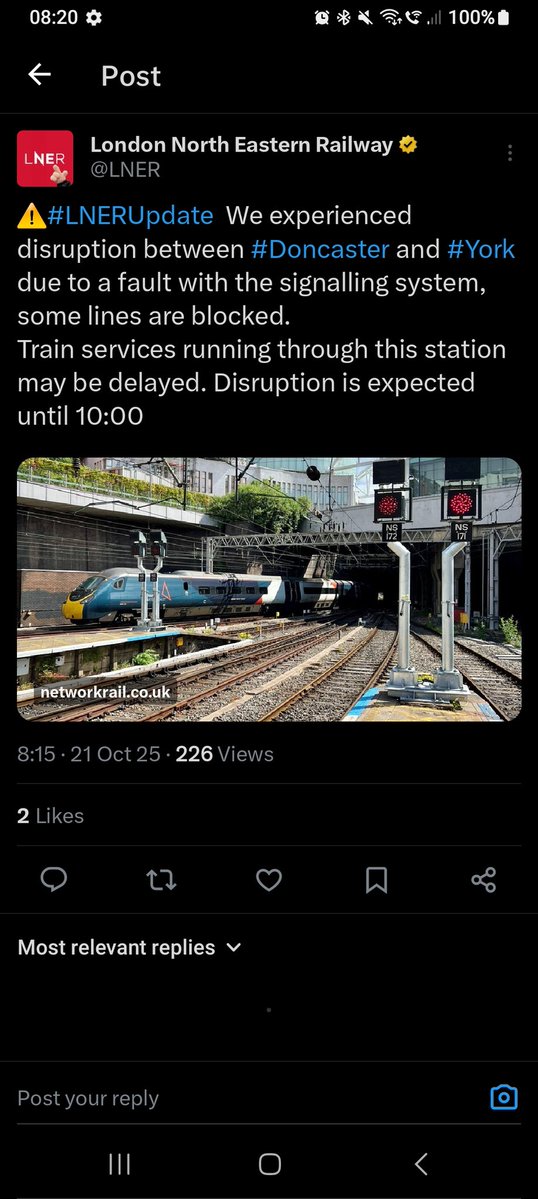
Task: Open the #York hashtag link
Action: 481,249
